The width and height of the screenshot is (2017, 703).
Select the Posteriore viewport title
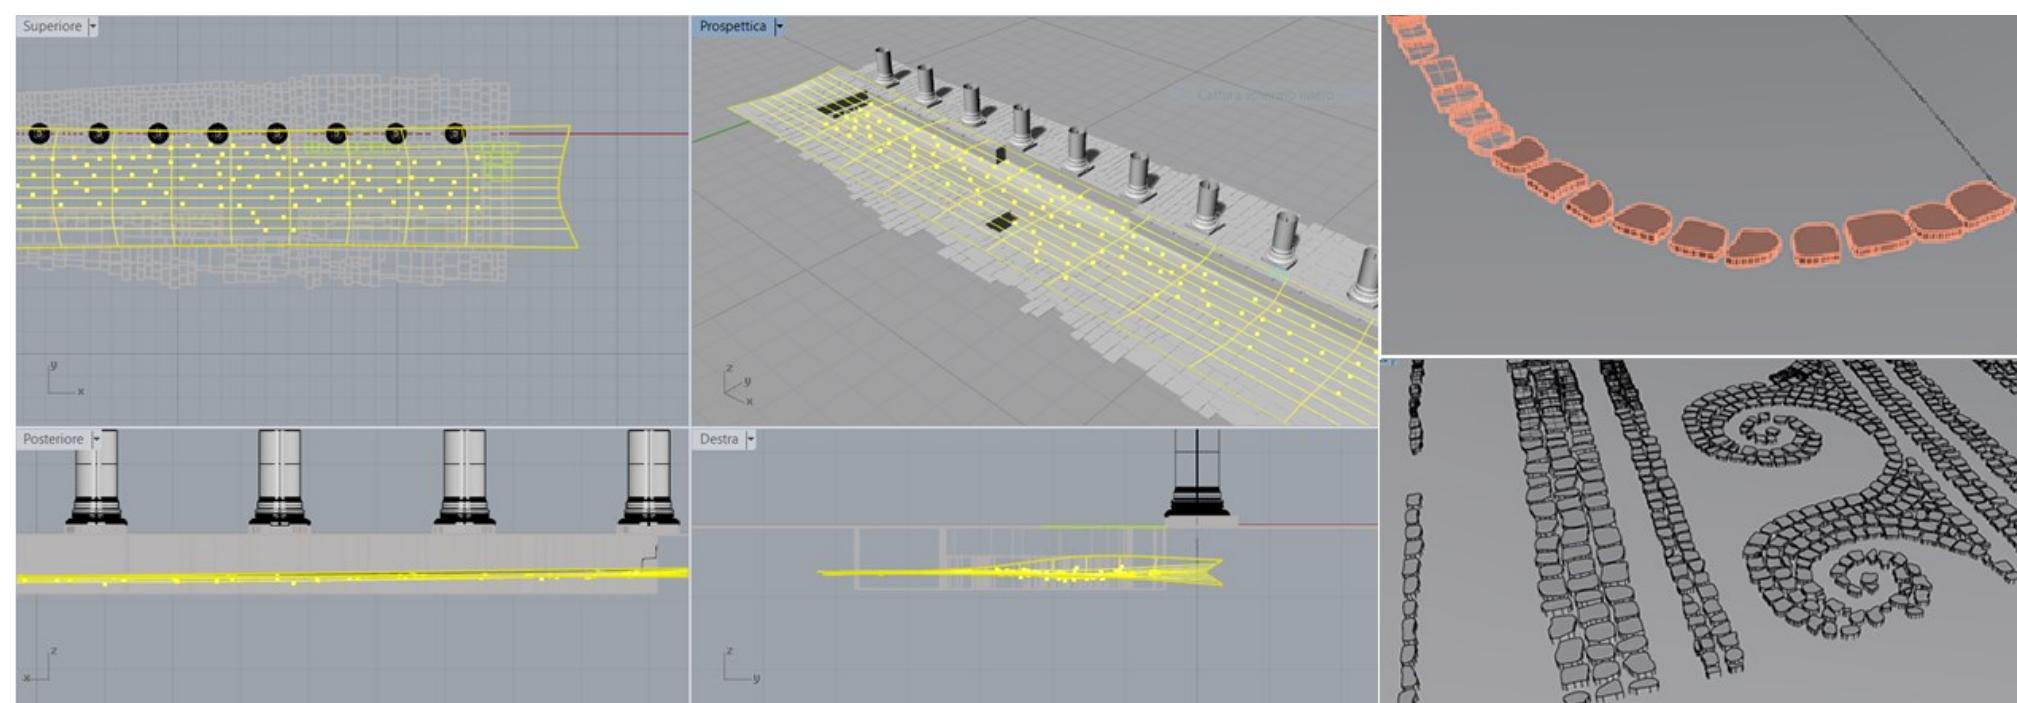coord(53,439)
